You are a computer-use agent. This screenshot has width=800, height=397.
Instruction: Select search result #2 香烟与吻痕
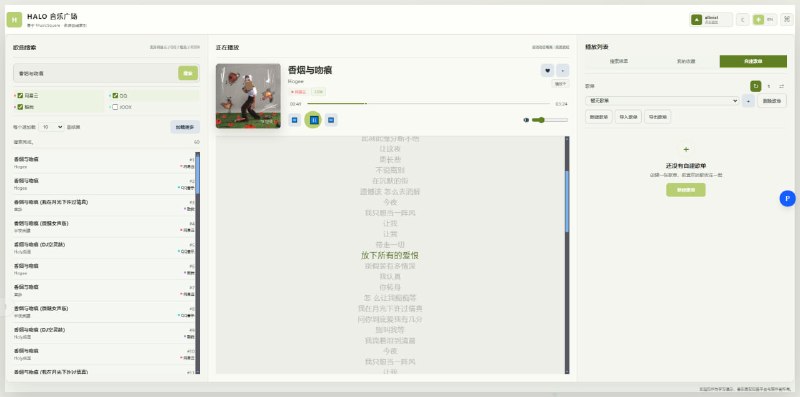point(104,184)
